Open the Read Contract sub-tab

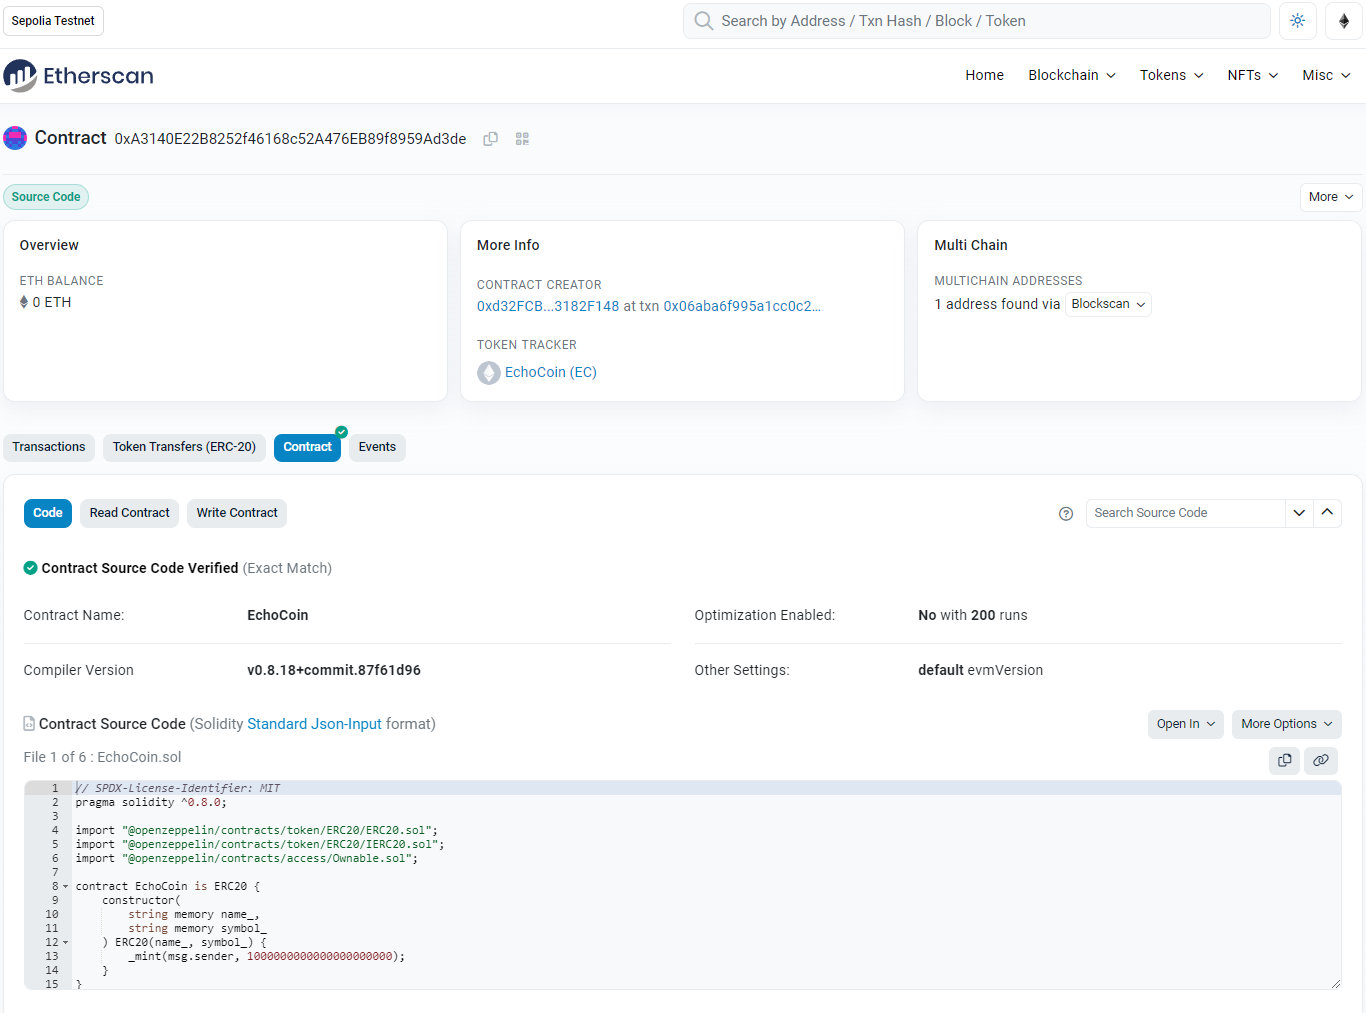130,513
